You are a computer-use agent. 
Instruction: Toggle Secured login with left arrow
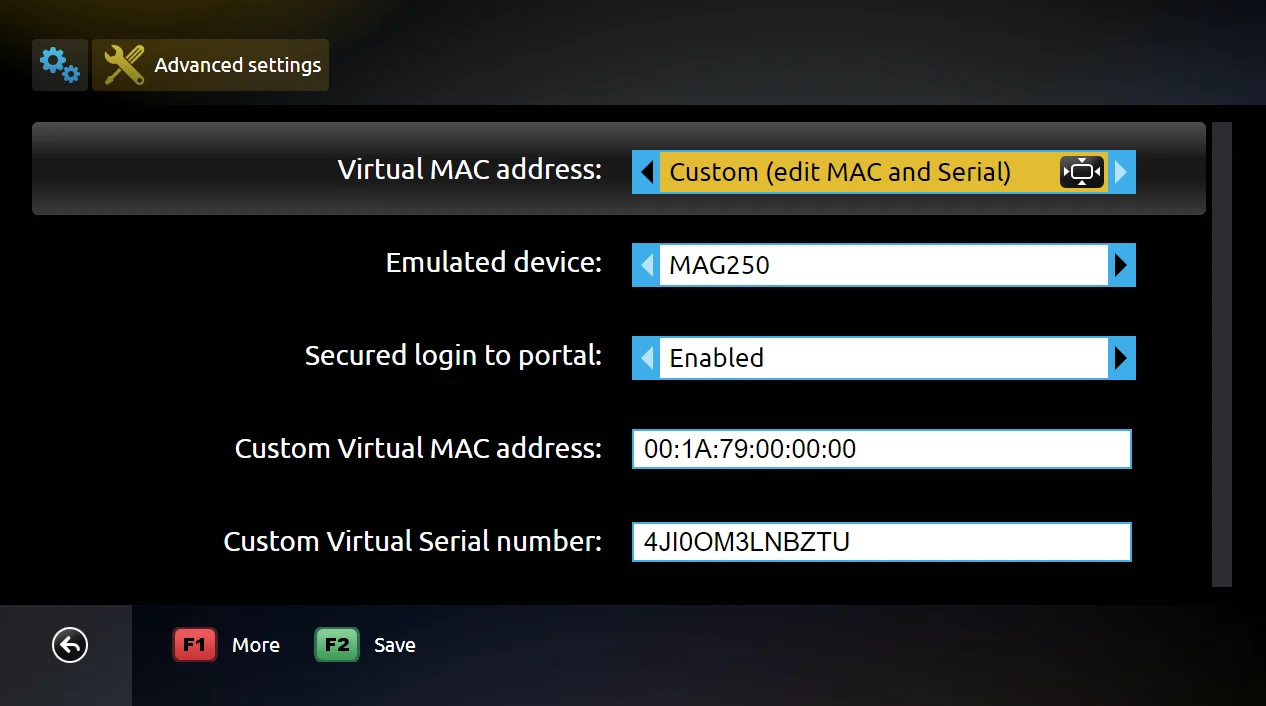(646, 358)
